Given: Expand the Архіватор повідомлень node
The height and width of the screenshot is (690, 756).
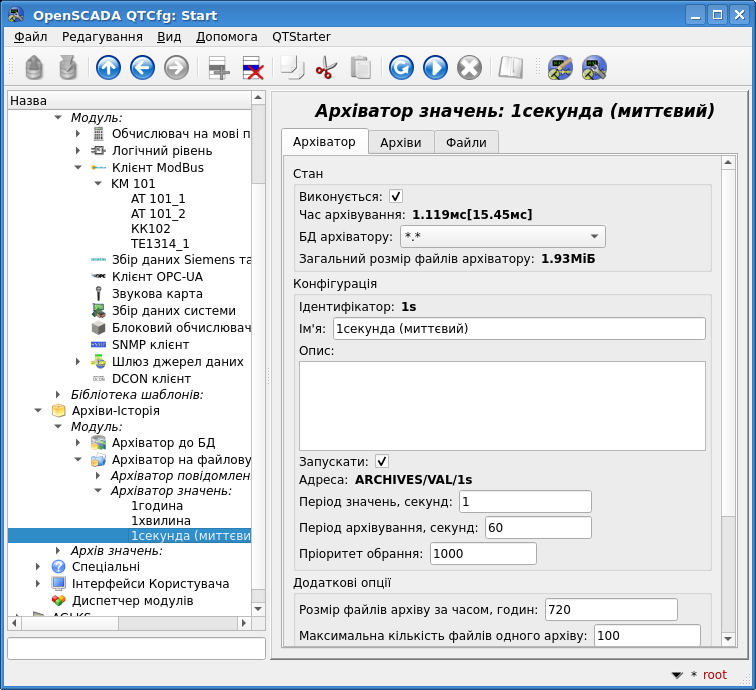Looking at the screenshot, I should tap(98, 475).
